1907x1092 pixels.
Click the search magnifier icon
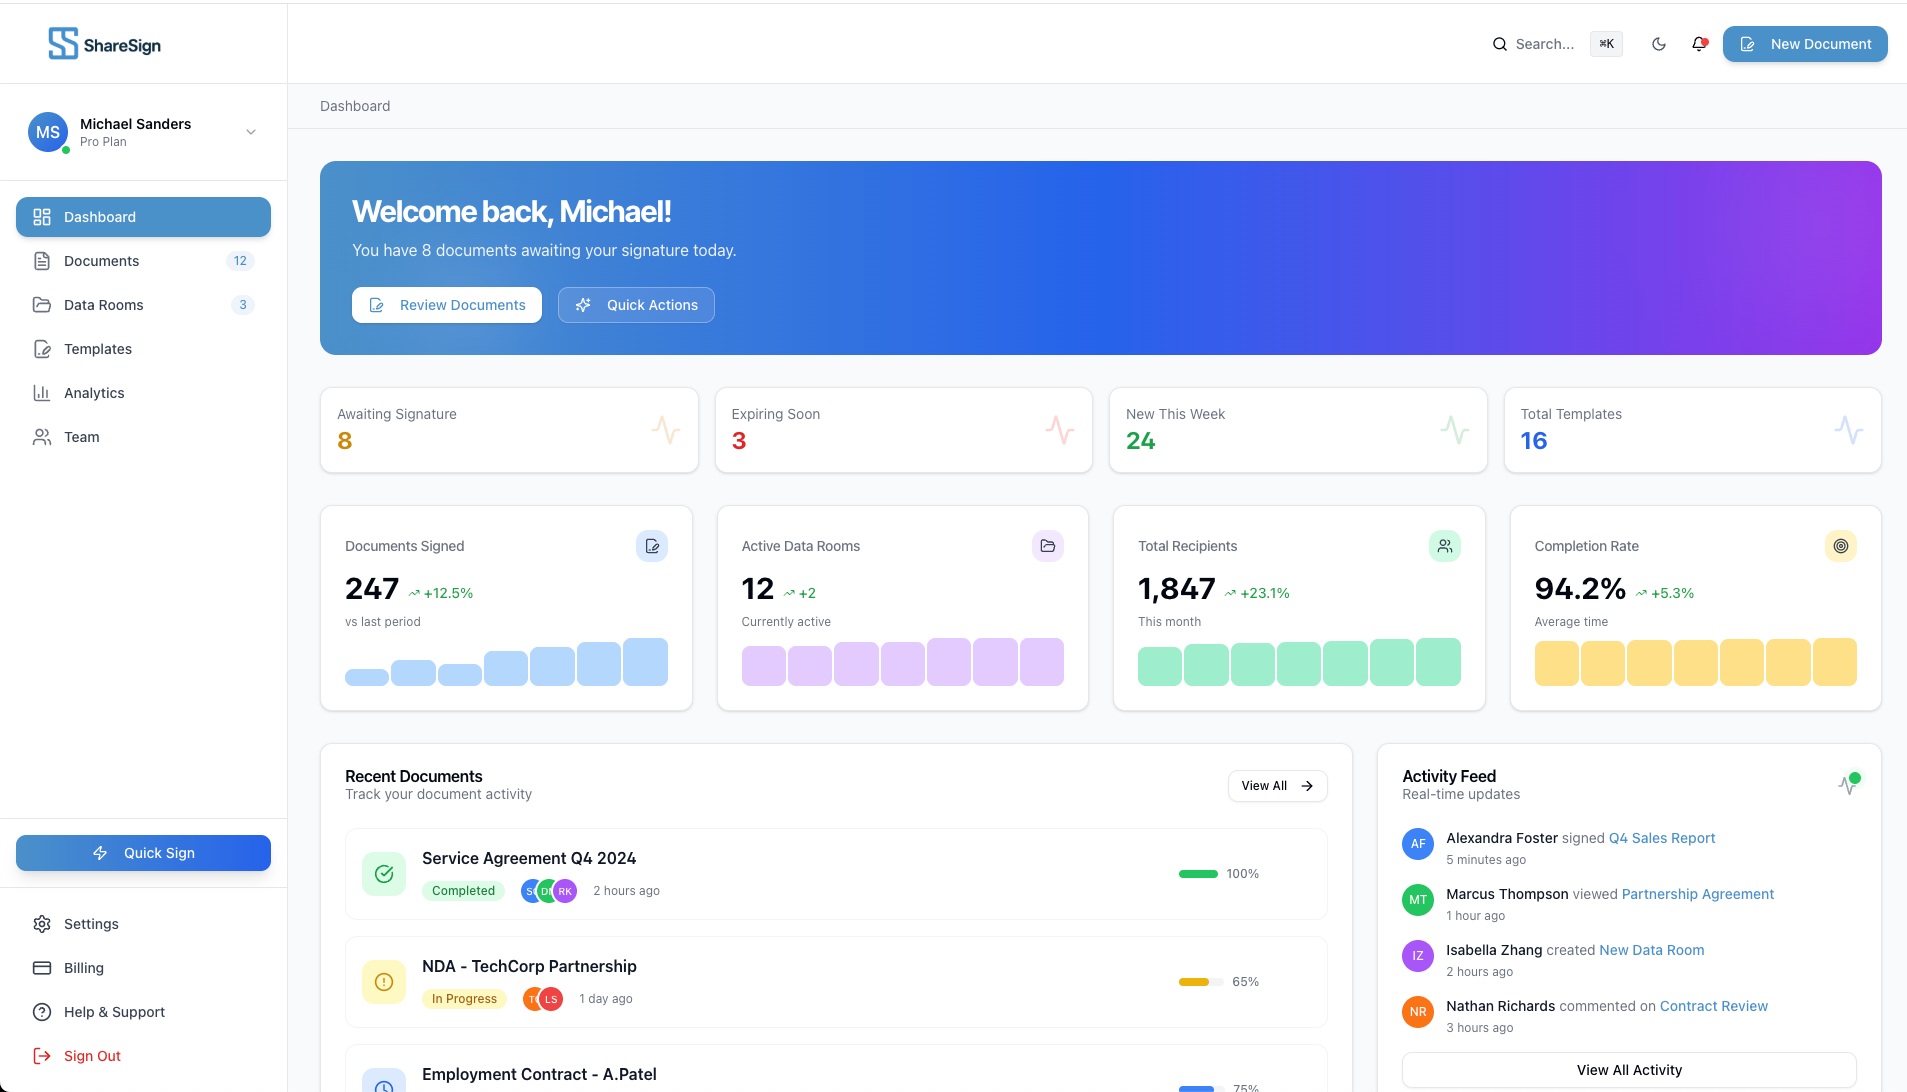[x=1500, y=44]
